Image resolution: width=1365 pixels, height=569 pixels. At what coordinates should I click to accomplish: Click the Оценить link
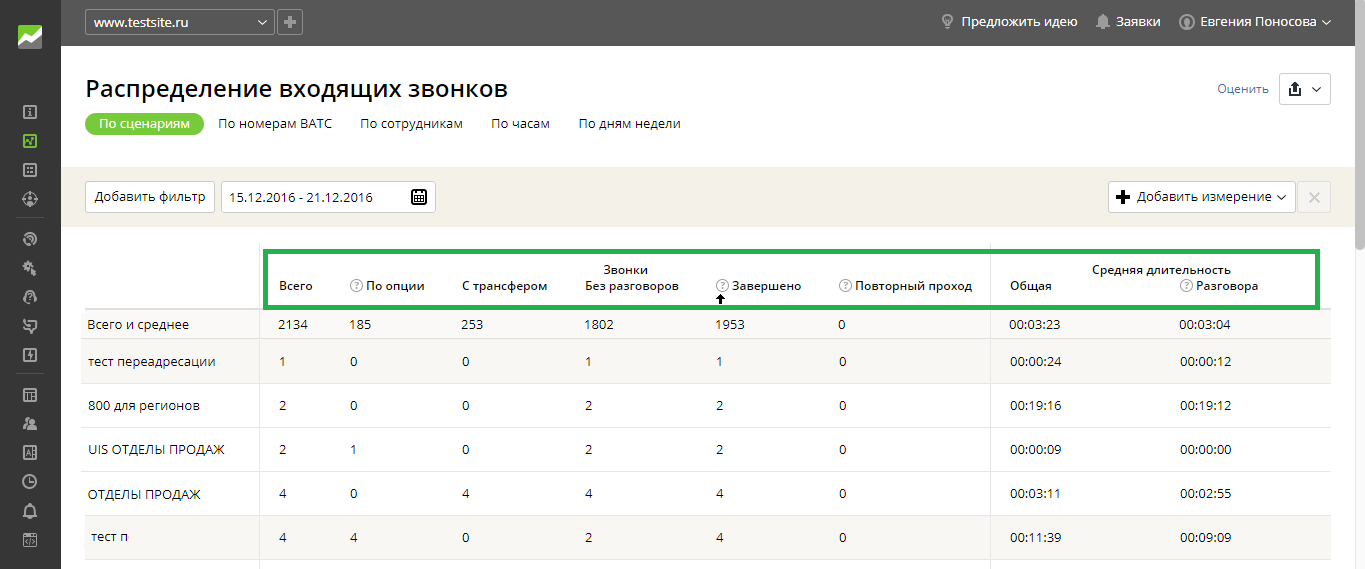[x=1242, y=89]
